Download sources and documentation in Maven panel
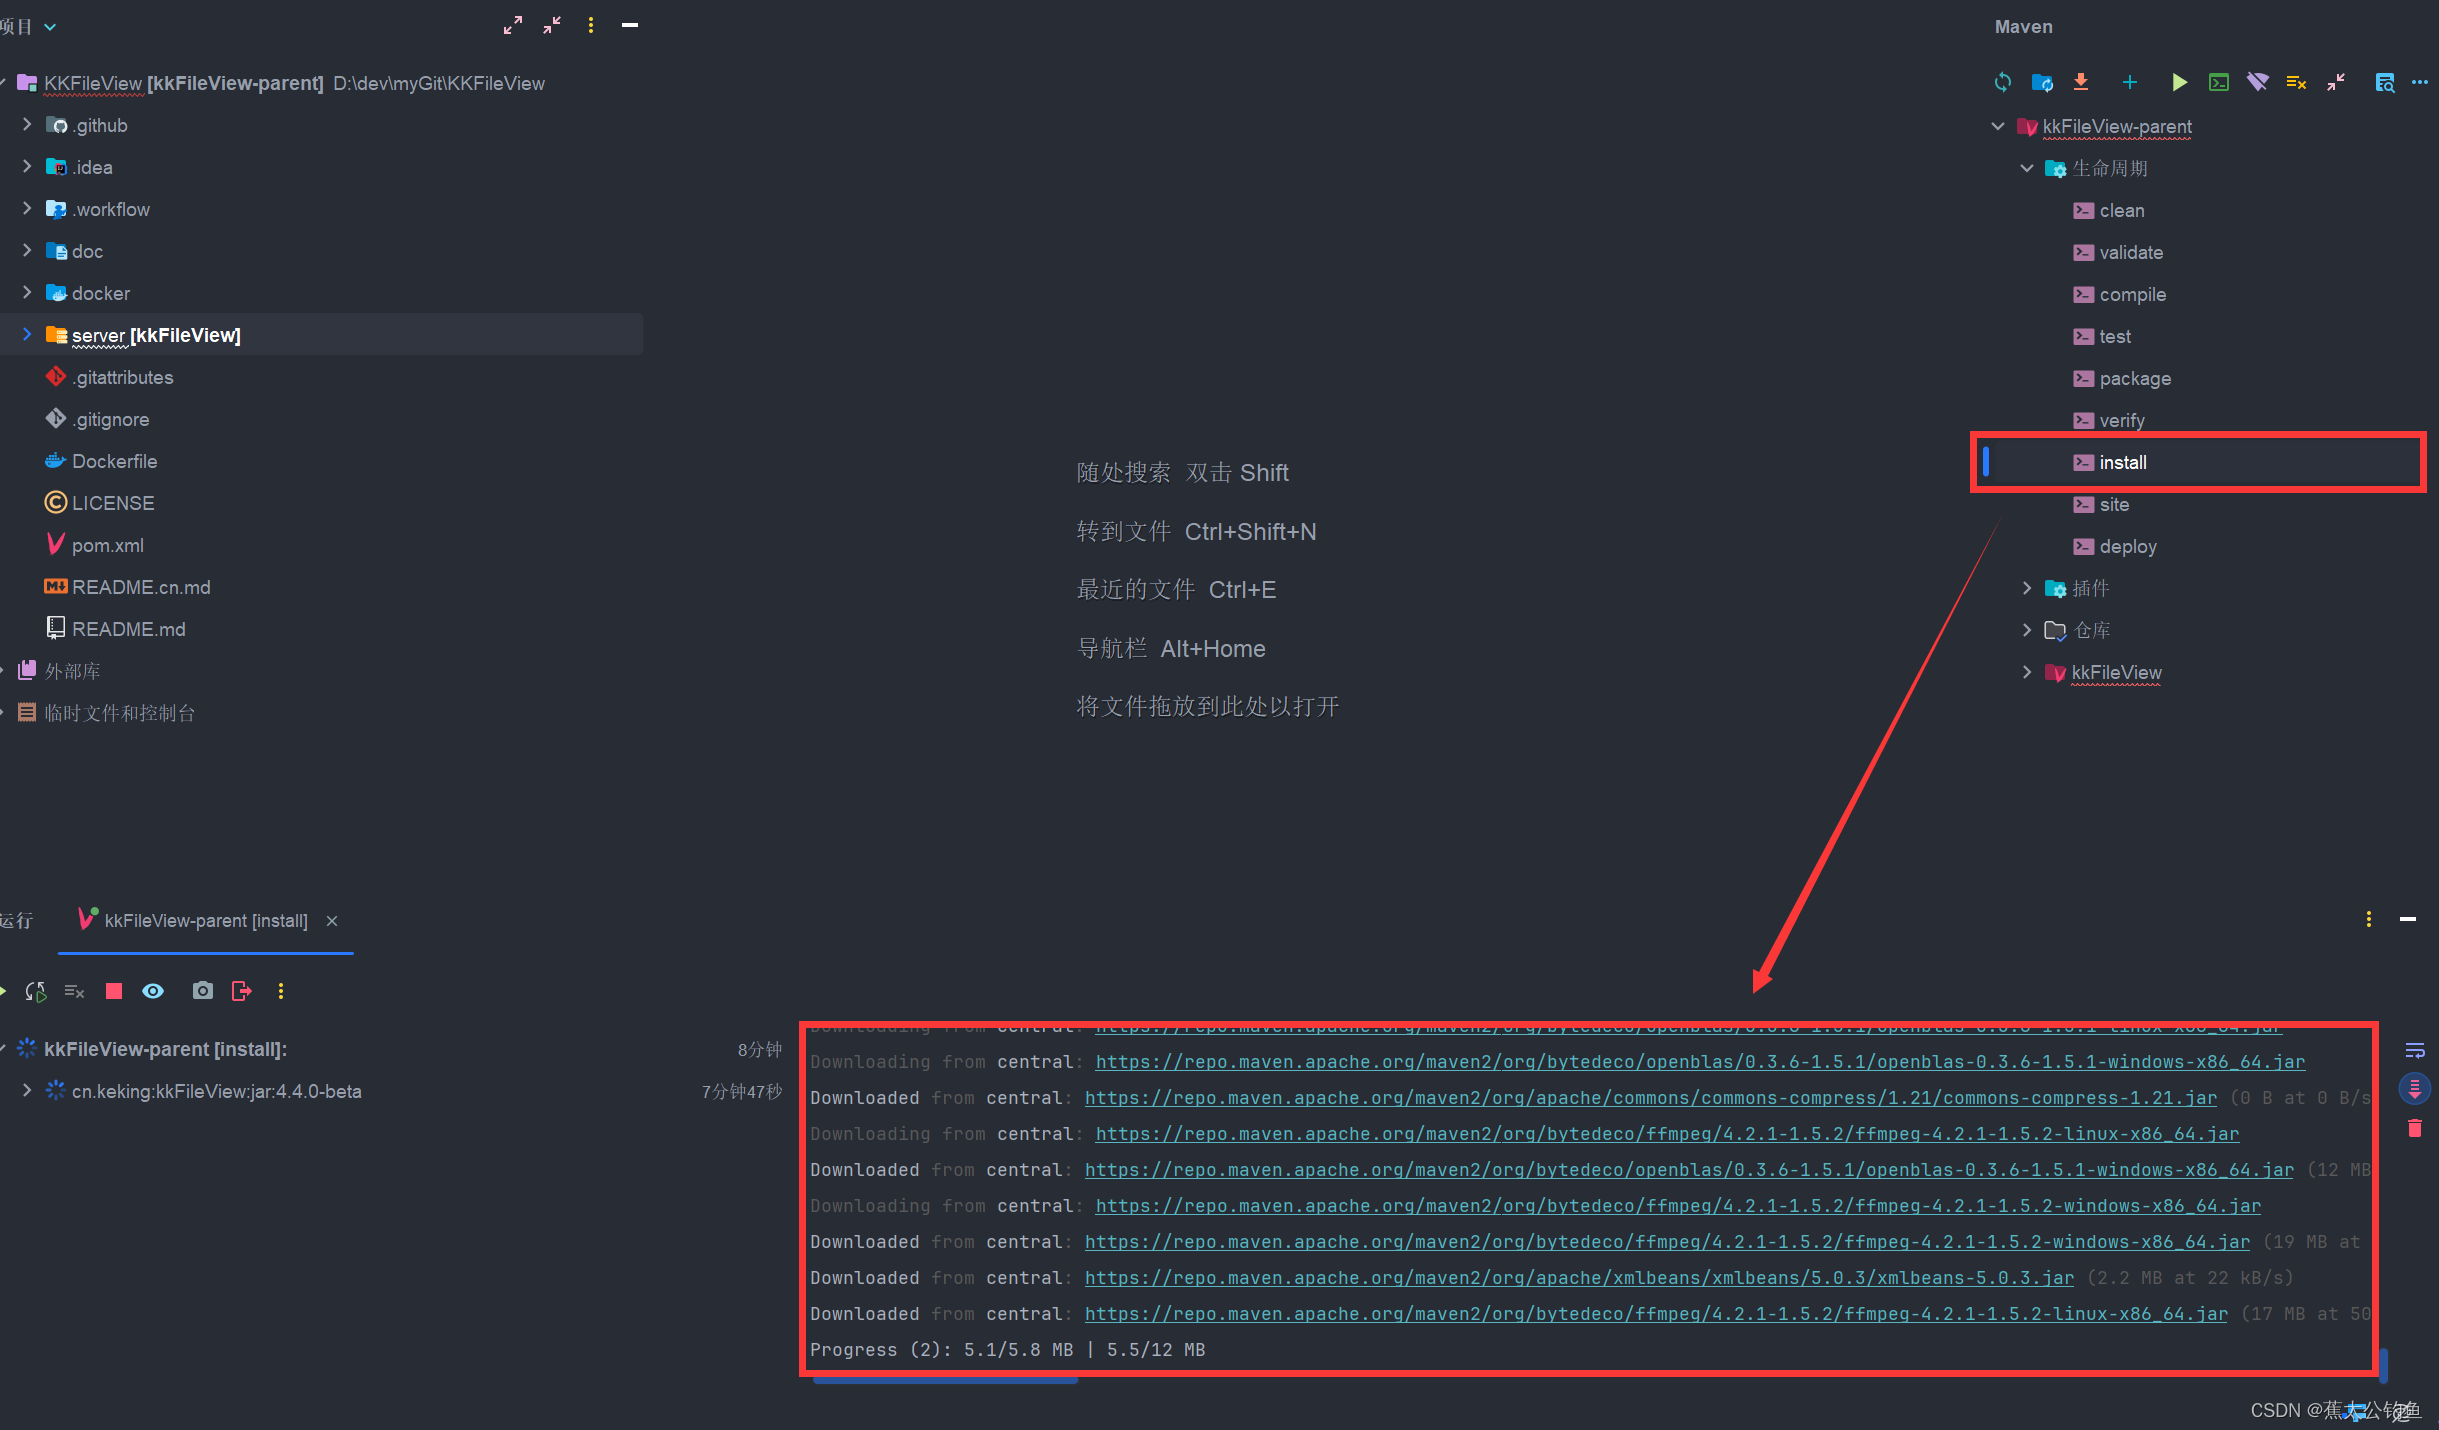 point(2081,82)
